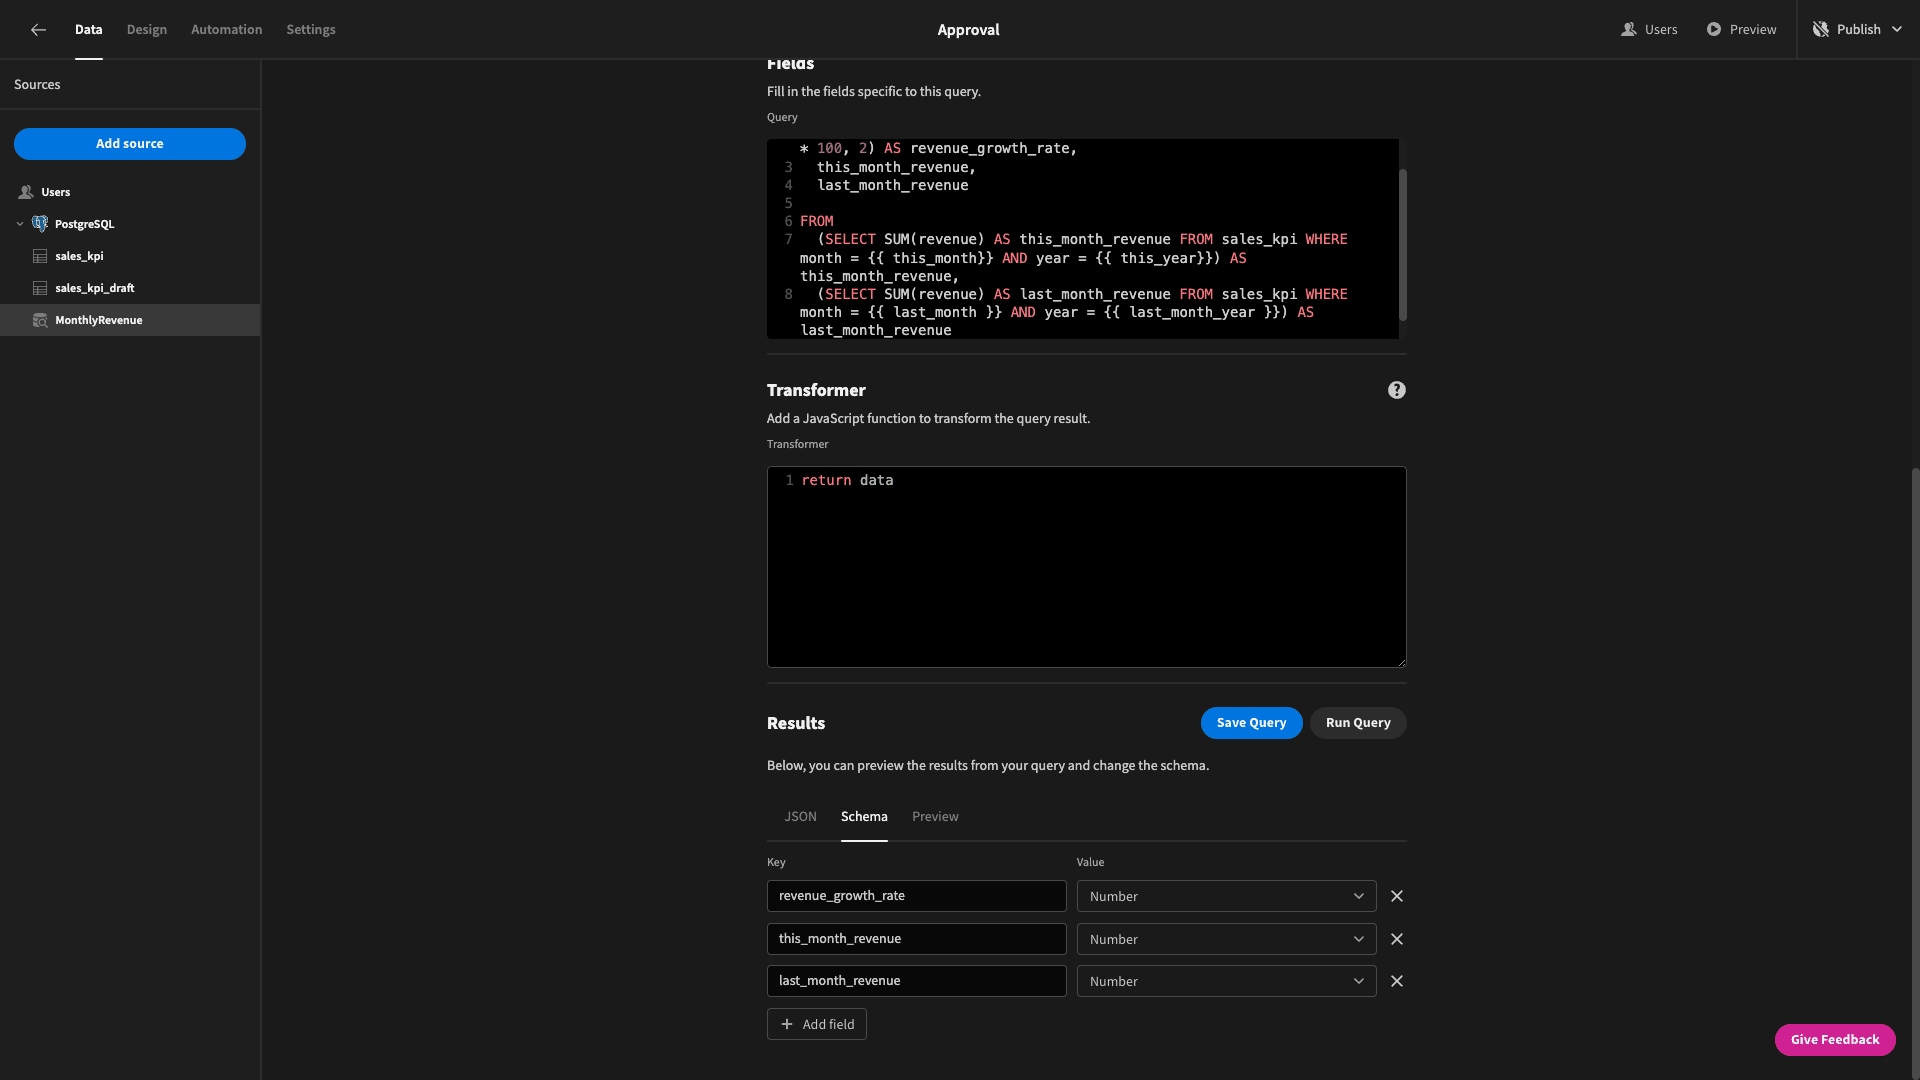Open the Settings tab
The height and width of the screenshot is (1080, 1920).
pyautogui.click(x=311, y=30)
